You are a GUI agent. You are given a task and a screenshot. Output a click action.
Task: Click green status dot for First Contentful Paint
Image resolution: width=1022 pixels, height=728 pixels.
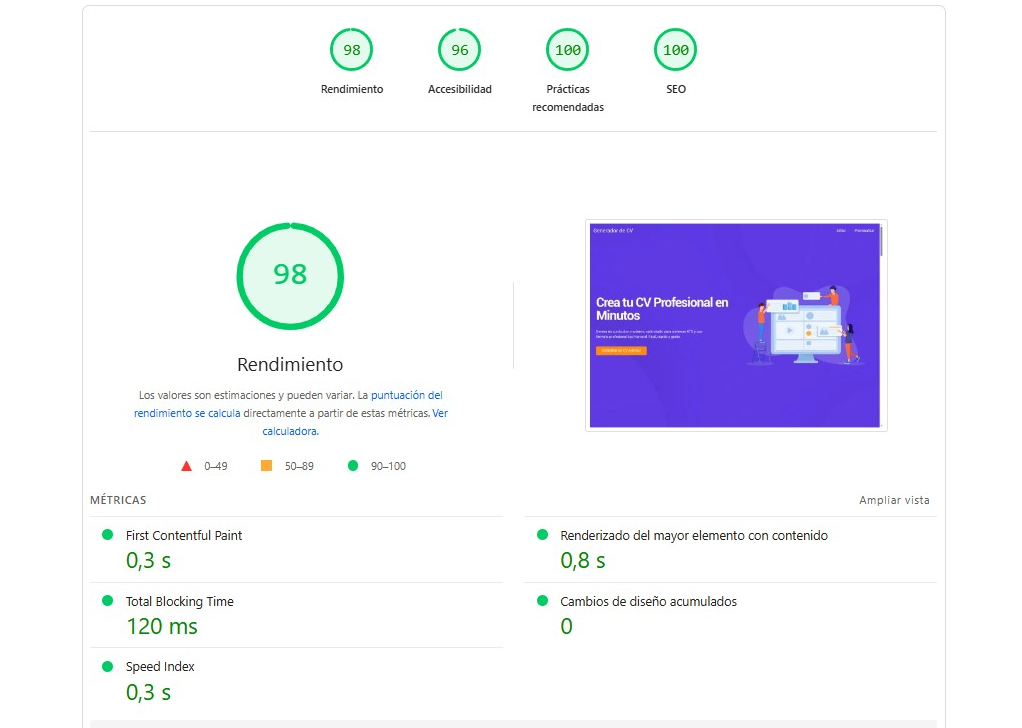108,534
